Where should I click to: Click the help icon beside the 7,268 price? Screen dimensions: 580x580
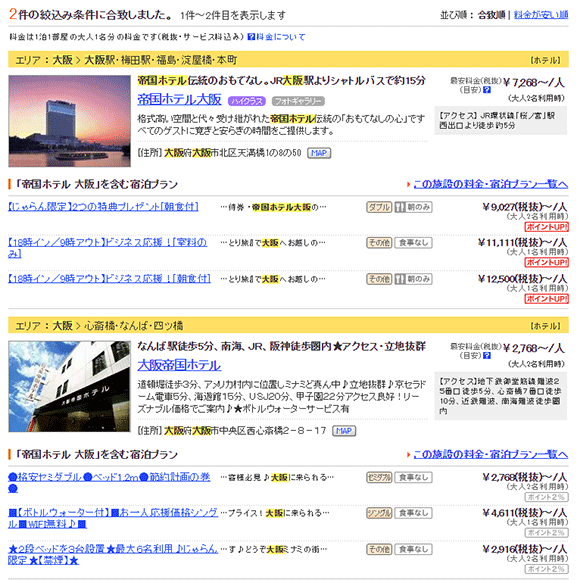[x=487, y=90]
